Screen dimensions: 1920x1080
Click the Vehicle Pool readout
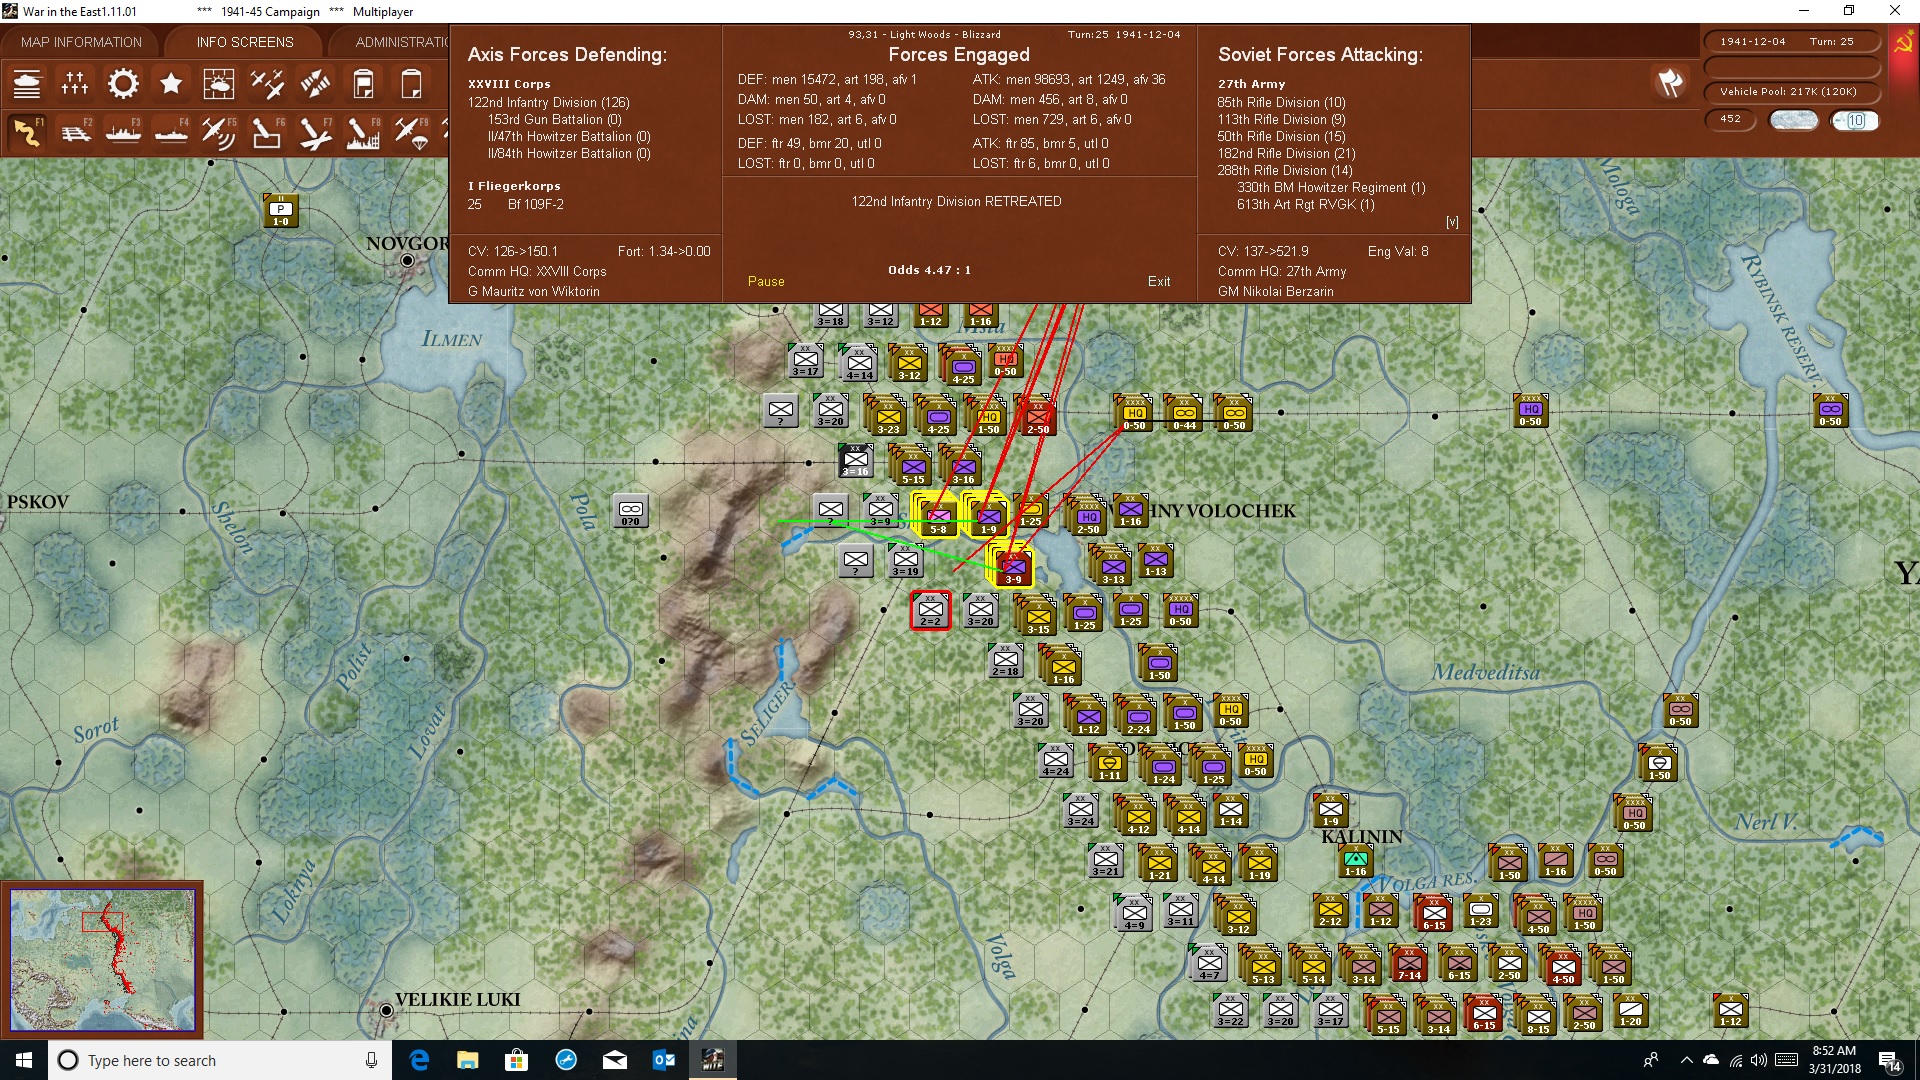[x=1790, y=92]
